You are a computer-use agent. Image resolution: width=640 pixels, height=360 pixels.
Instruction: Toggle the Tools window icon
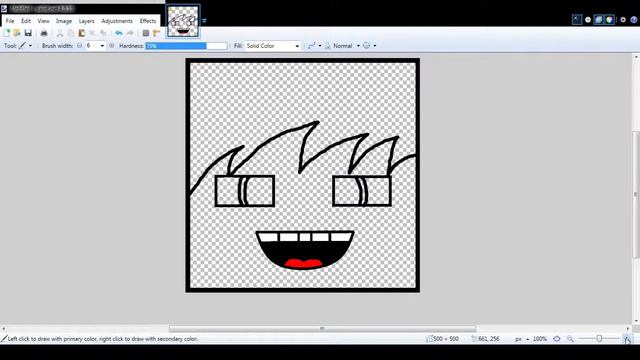coord(577,19)
